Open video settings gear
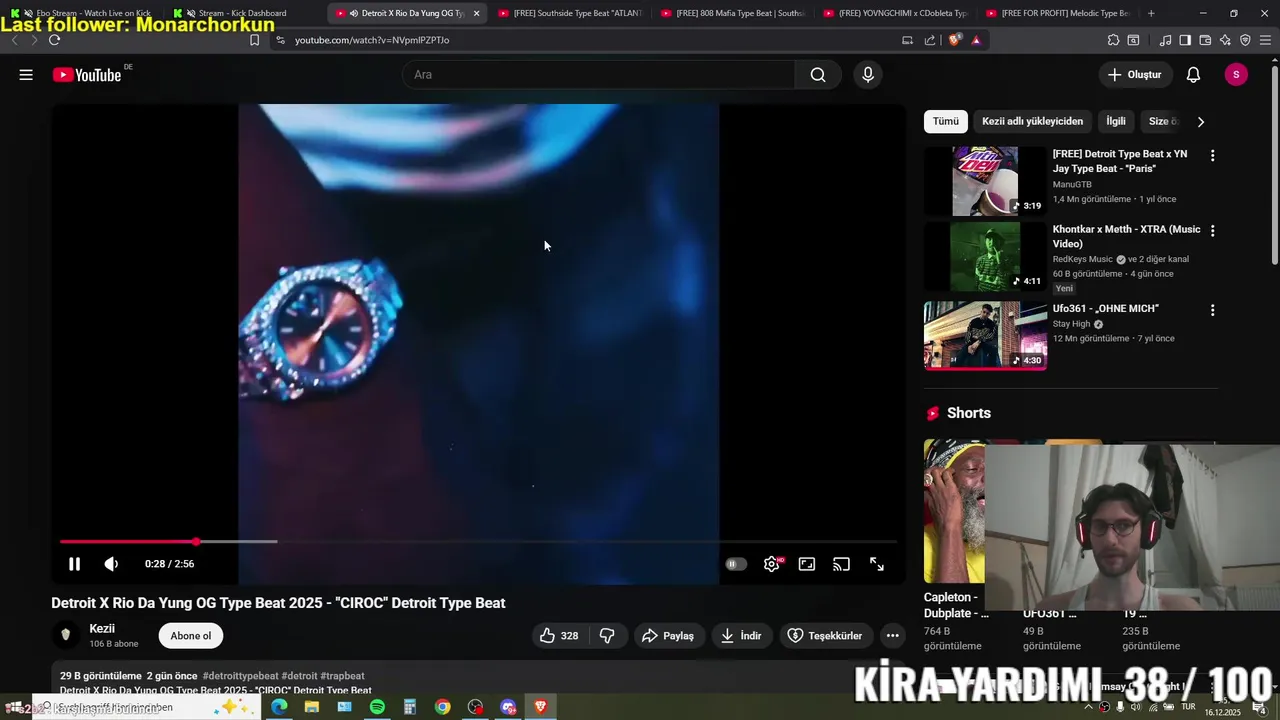 point(772,564)
